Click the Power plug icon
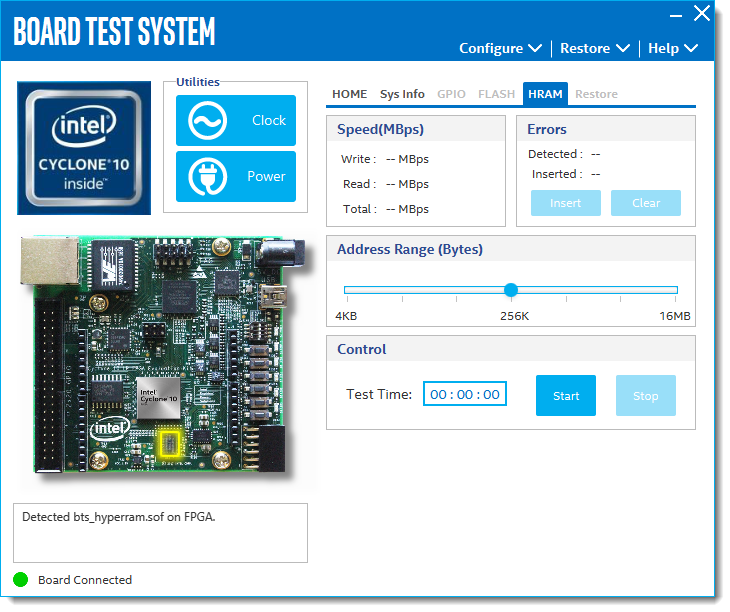The height and width of the screenshot is (612, 730). [x=207, y=177]
